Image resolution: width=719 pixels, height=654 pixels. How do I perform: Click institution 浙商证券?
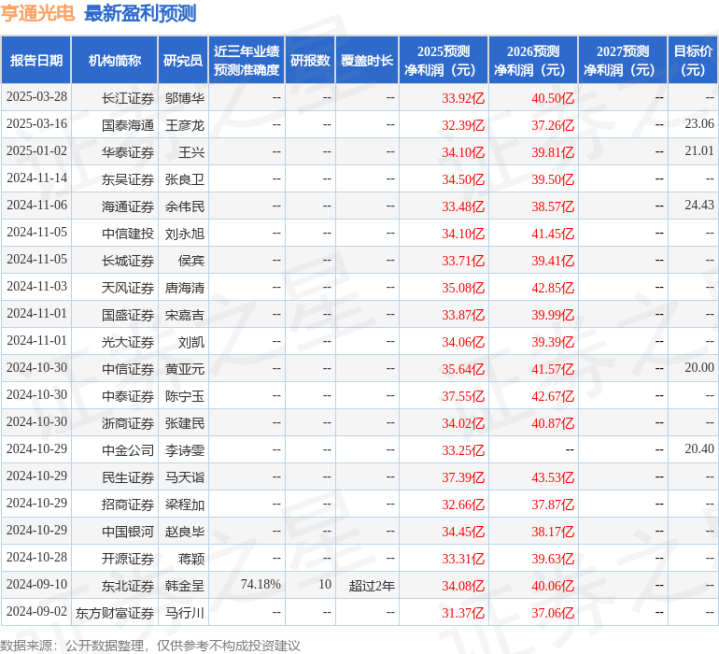127,423
